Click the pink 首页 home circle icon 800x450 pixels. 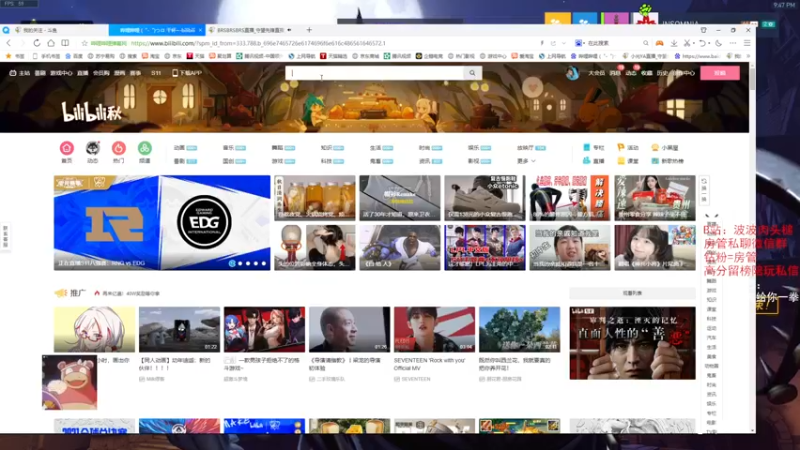(x=67, y=148)
